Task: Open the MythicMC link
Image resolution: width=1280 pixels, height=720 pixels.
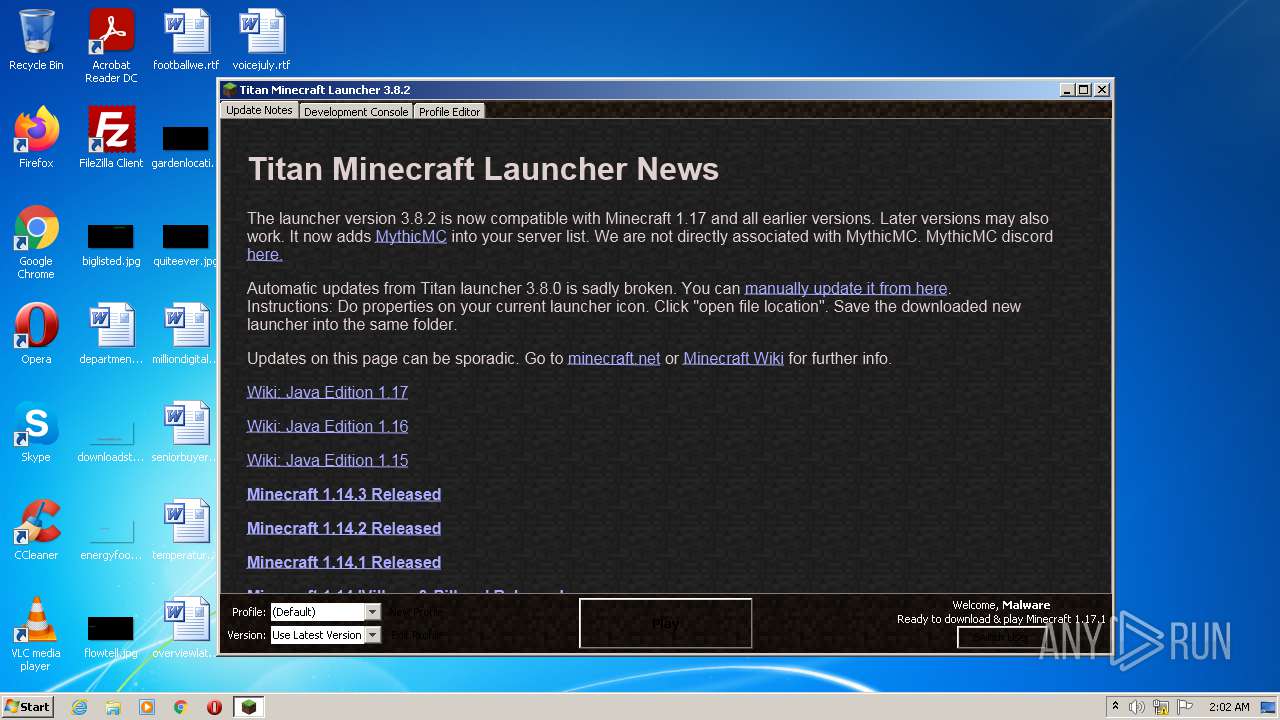Action: coord(411,236)
